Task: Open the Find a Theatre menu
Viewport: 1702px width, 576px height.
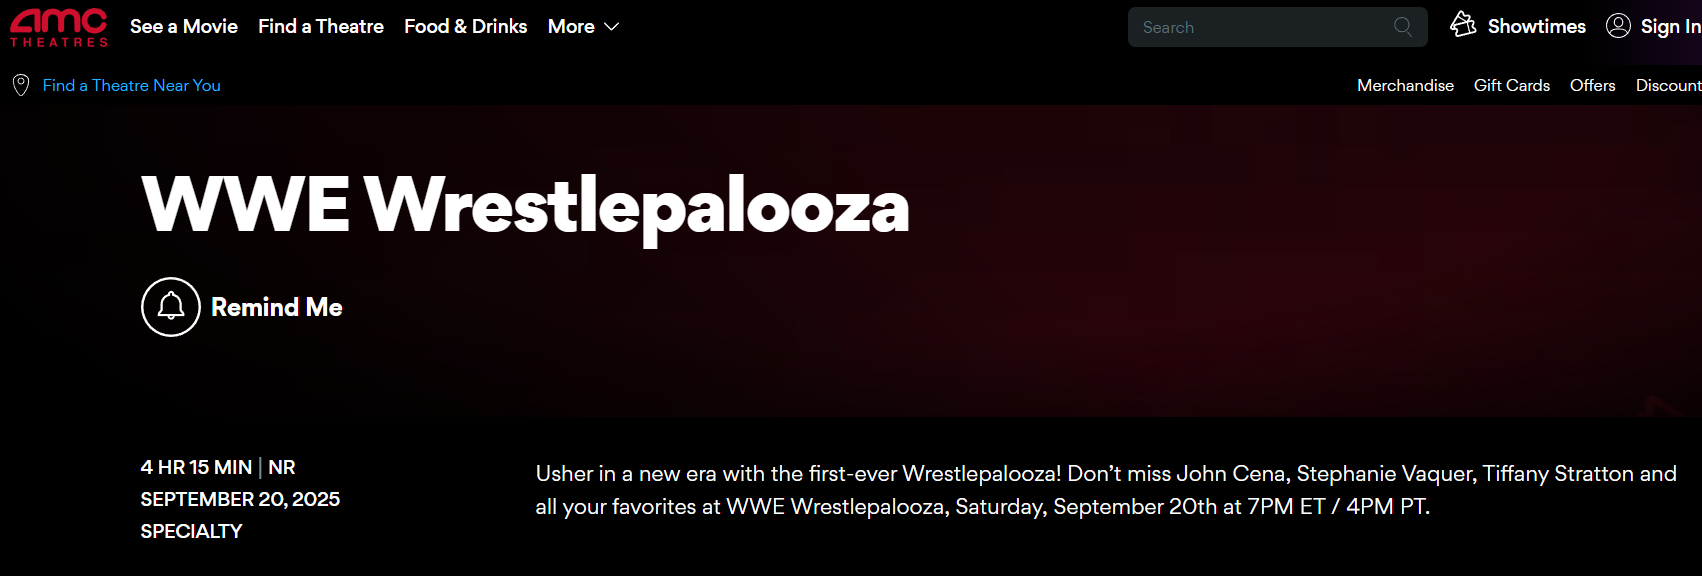Action: coord(321,27)
